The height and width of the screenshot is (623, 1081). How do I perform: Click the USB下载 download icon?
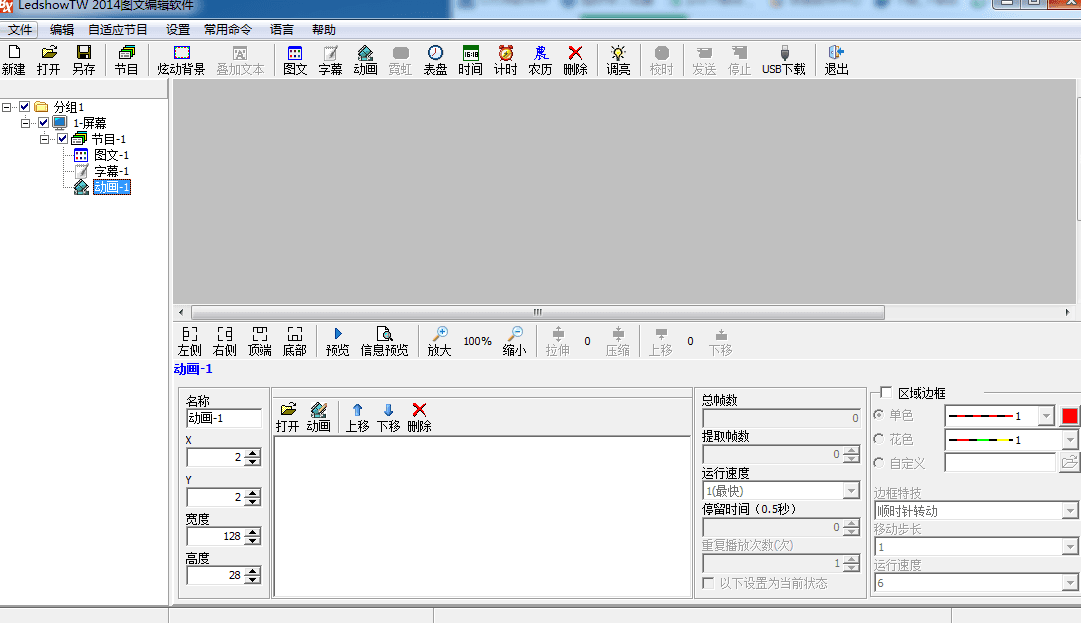point(783,60)
